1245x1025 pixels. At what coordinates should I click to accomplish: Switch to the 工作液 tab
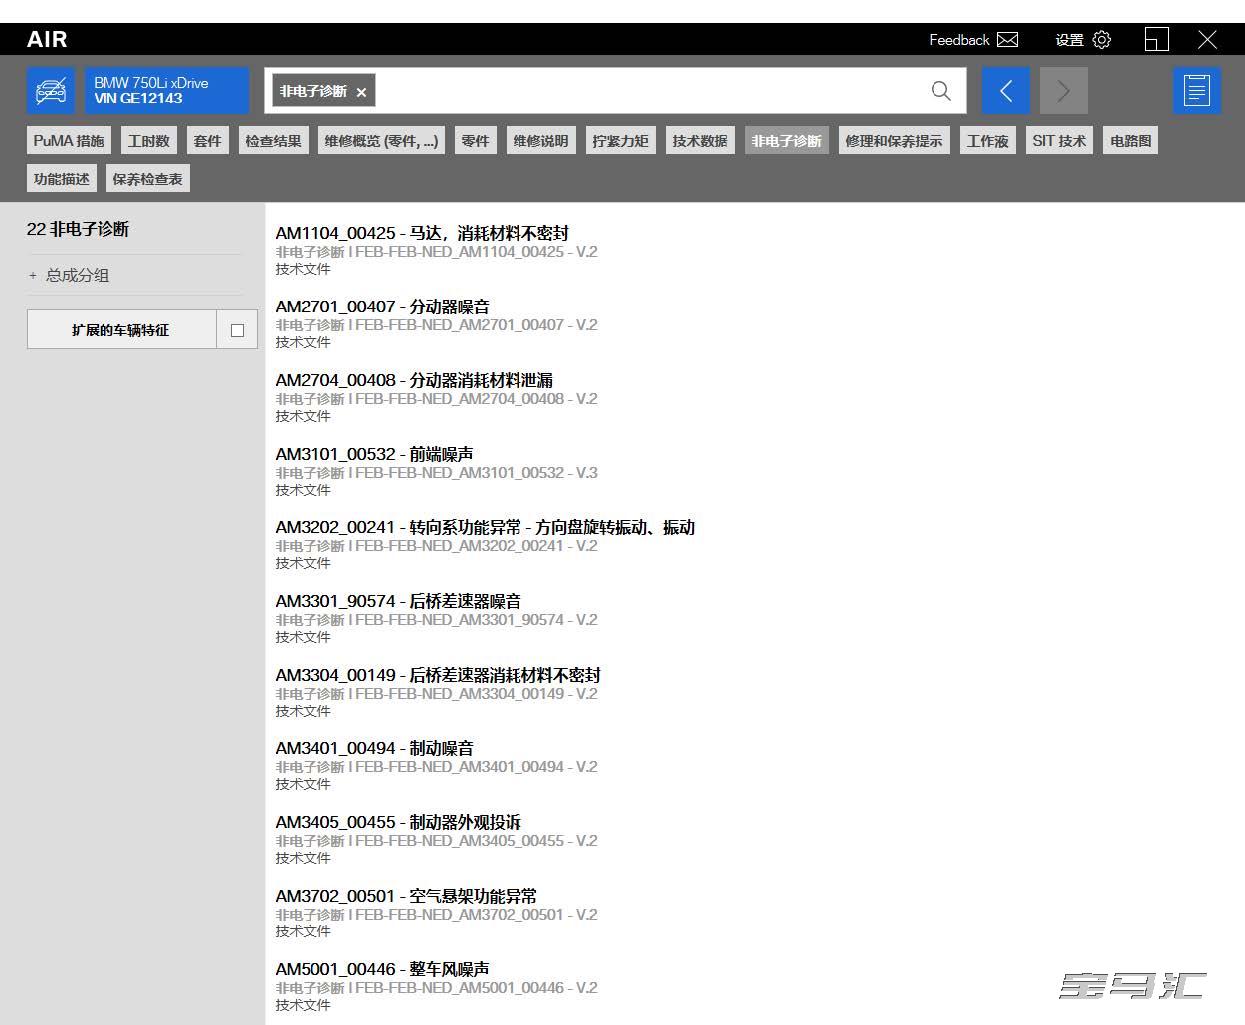(988, 141)
